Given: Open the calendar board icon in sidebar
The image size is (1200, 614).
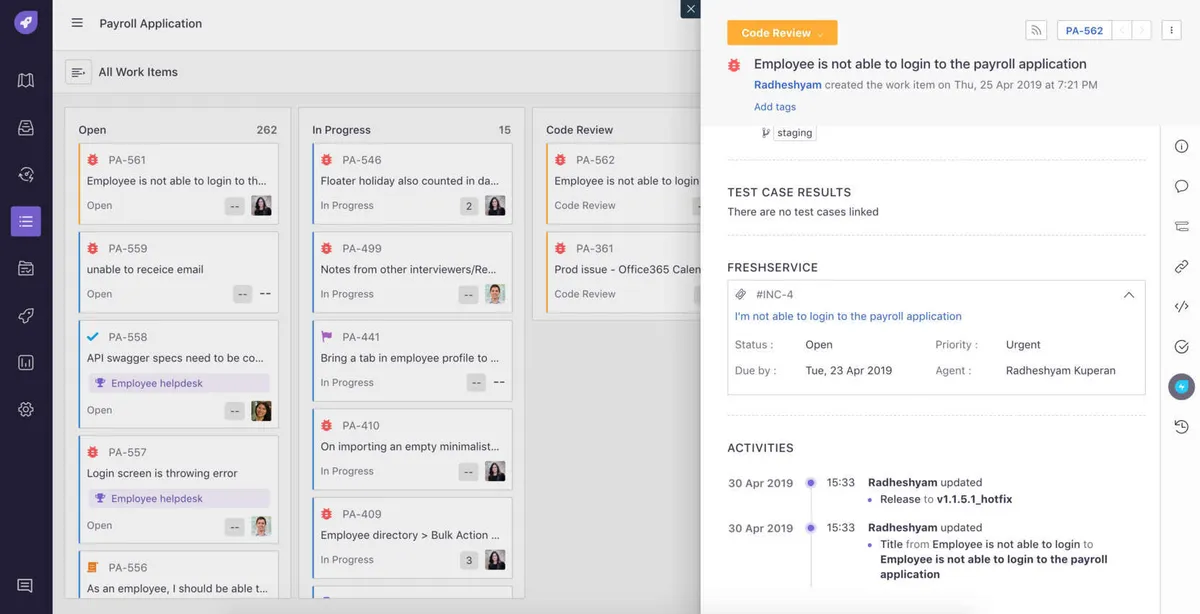Looking at the screenshot, I should click(x=26, y=268).
